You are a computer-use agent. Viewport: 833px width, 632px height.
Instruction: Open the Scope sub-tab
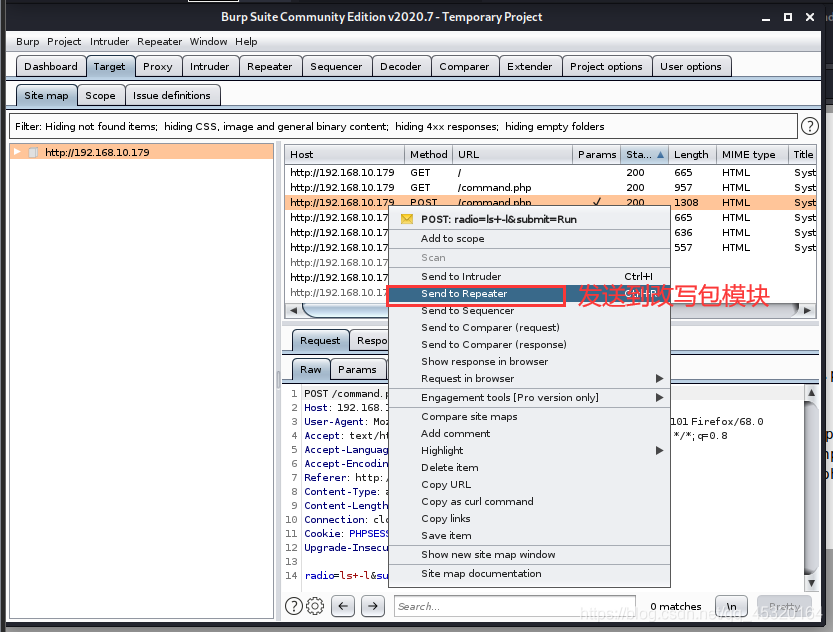coord(100,96)
